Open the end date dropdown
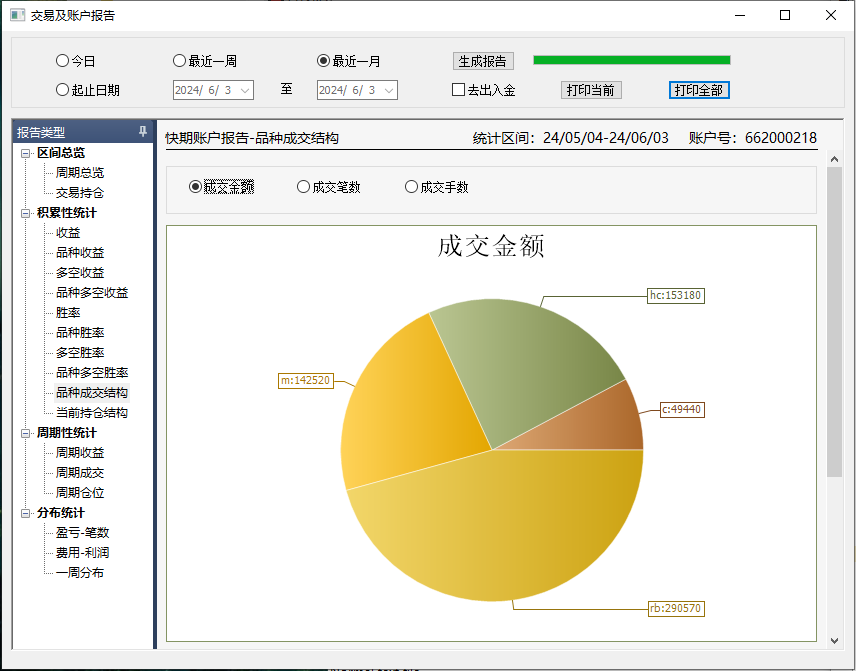 pos(389,91)
